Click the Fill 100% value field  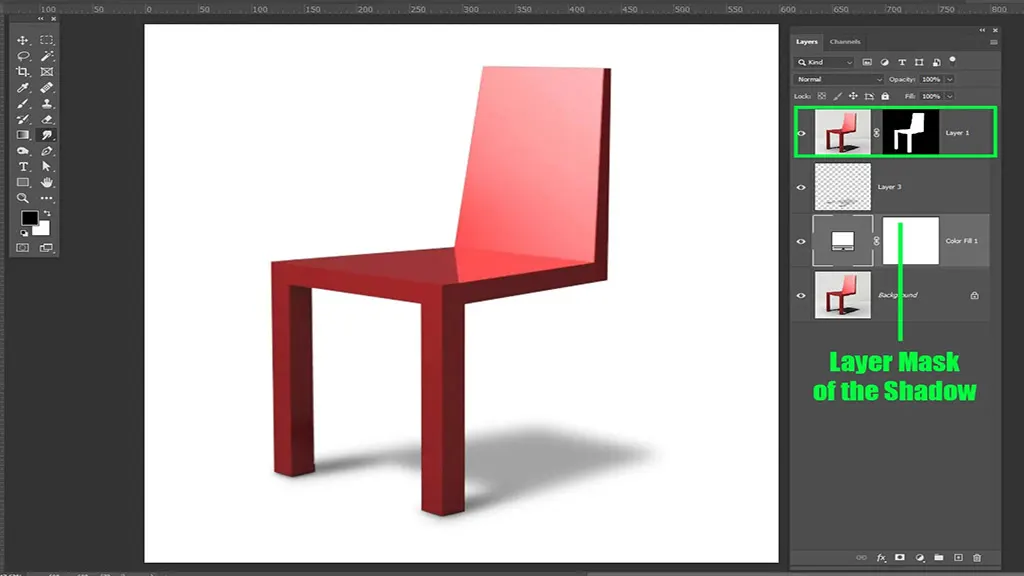pyautogui.click(x=931, y=97)
